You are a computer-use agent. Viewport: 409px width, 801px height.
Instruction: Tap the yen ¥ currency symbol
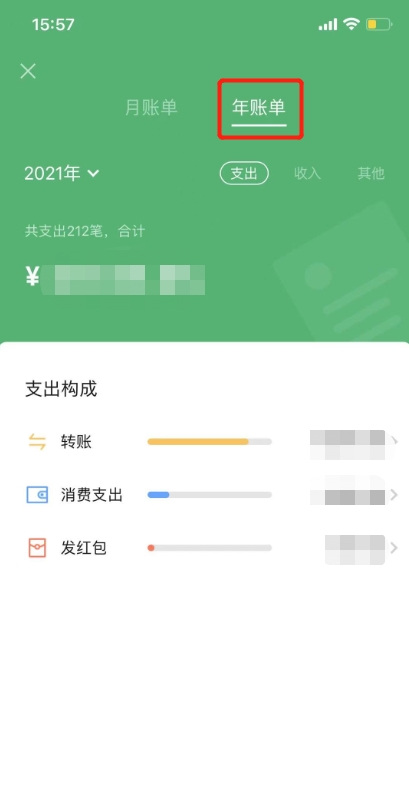click(33, 277)
